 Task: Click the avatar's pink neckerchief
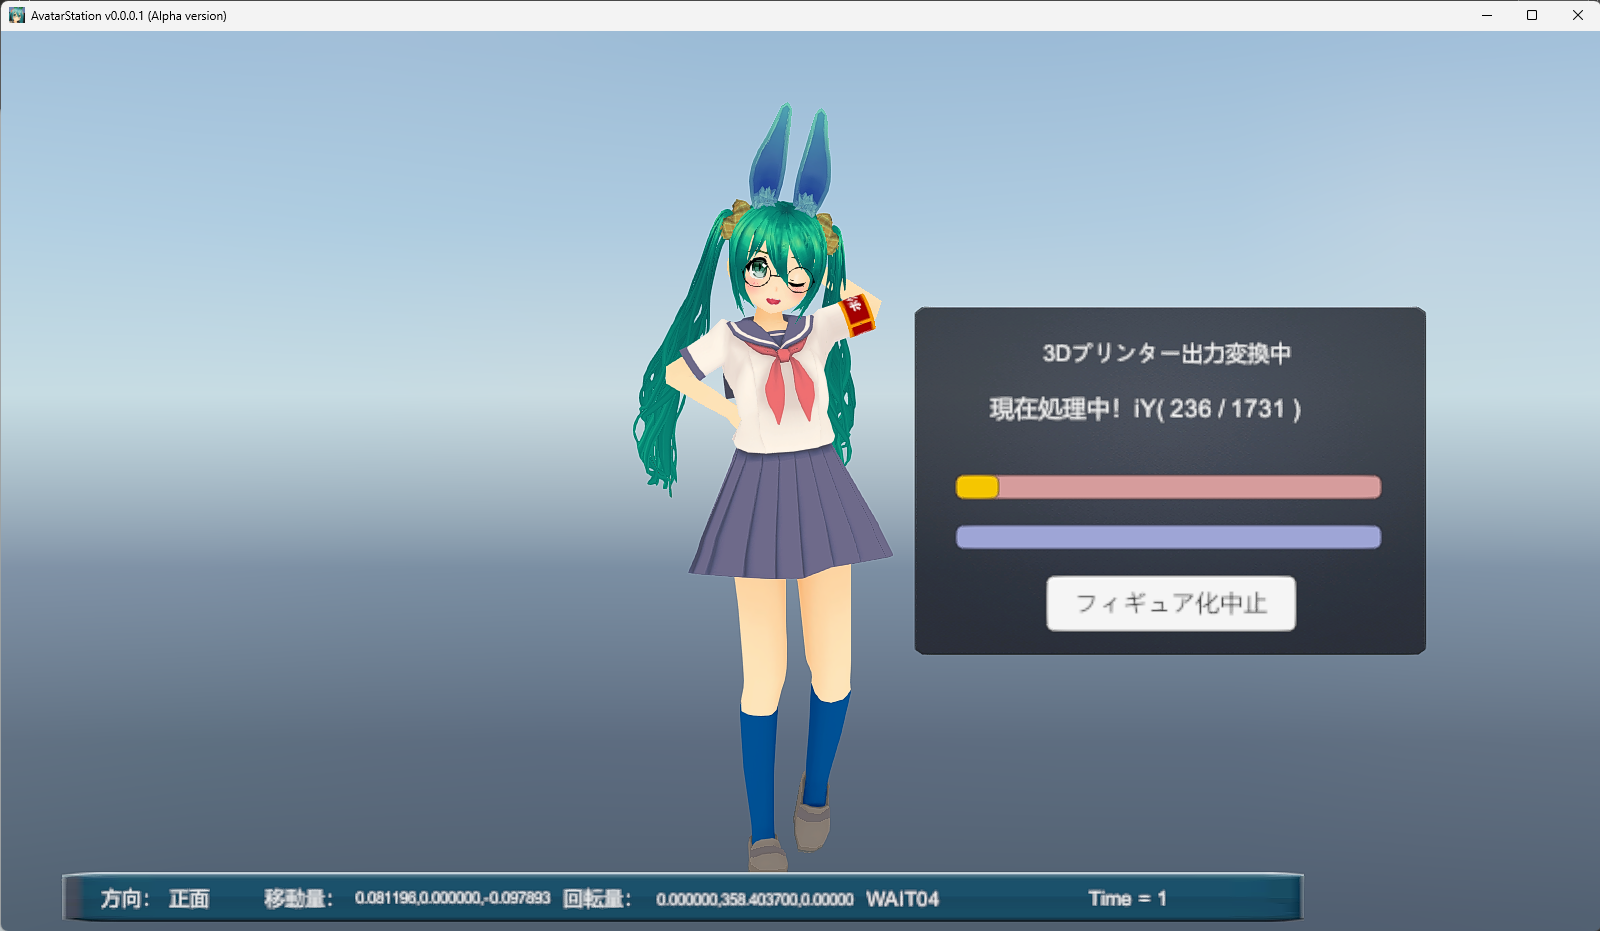(x=787, y=378)
